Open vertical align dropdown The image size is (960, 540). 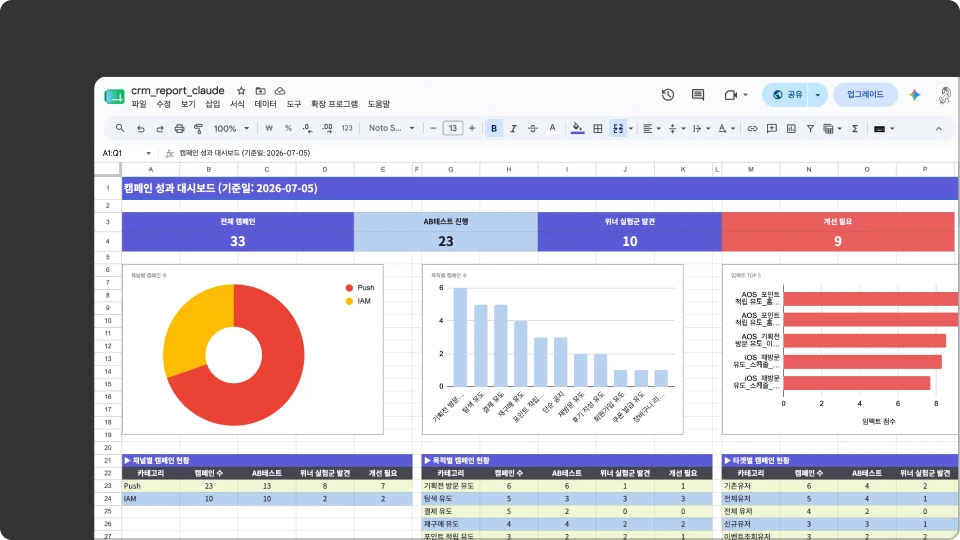coord(677,129)
